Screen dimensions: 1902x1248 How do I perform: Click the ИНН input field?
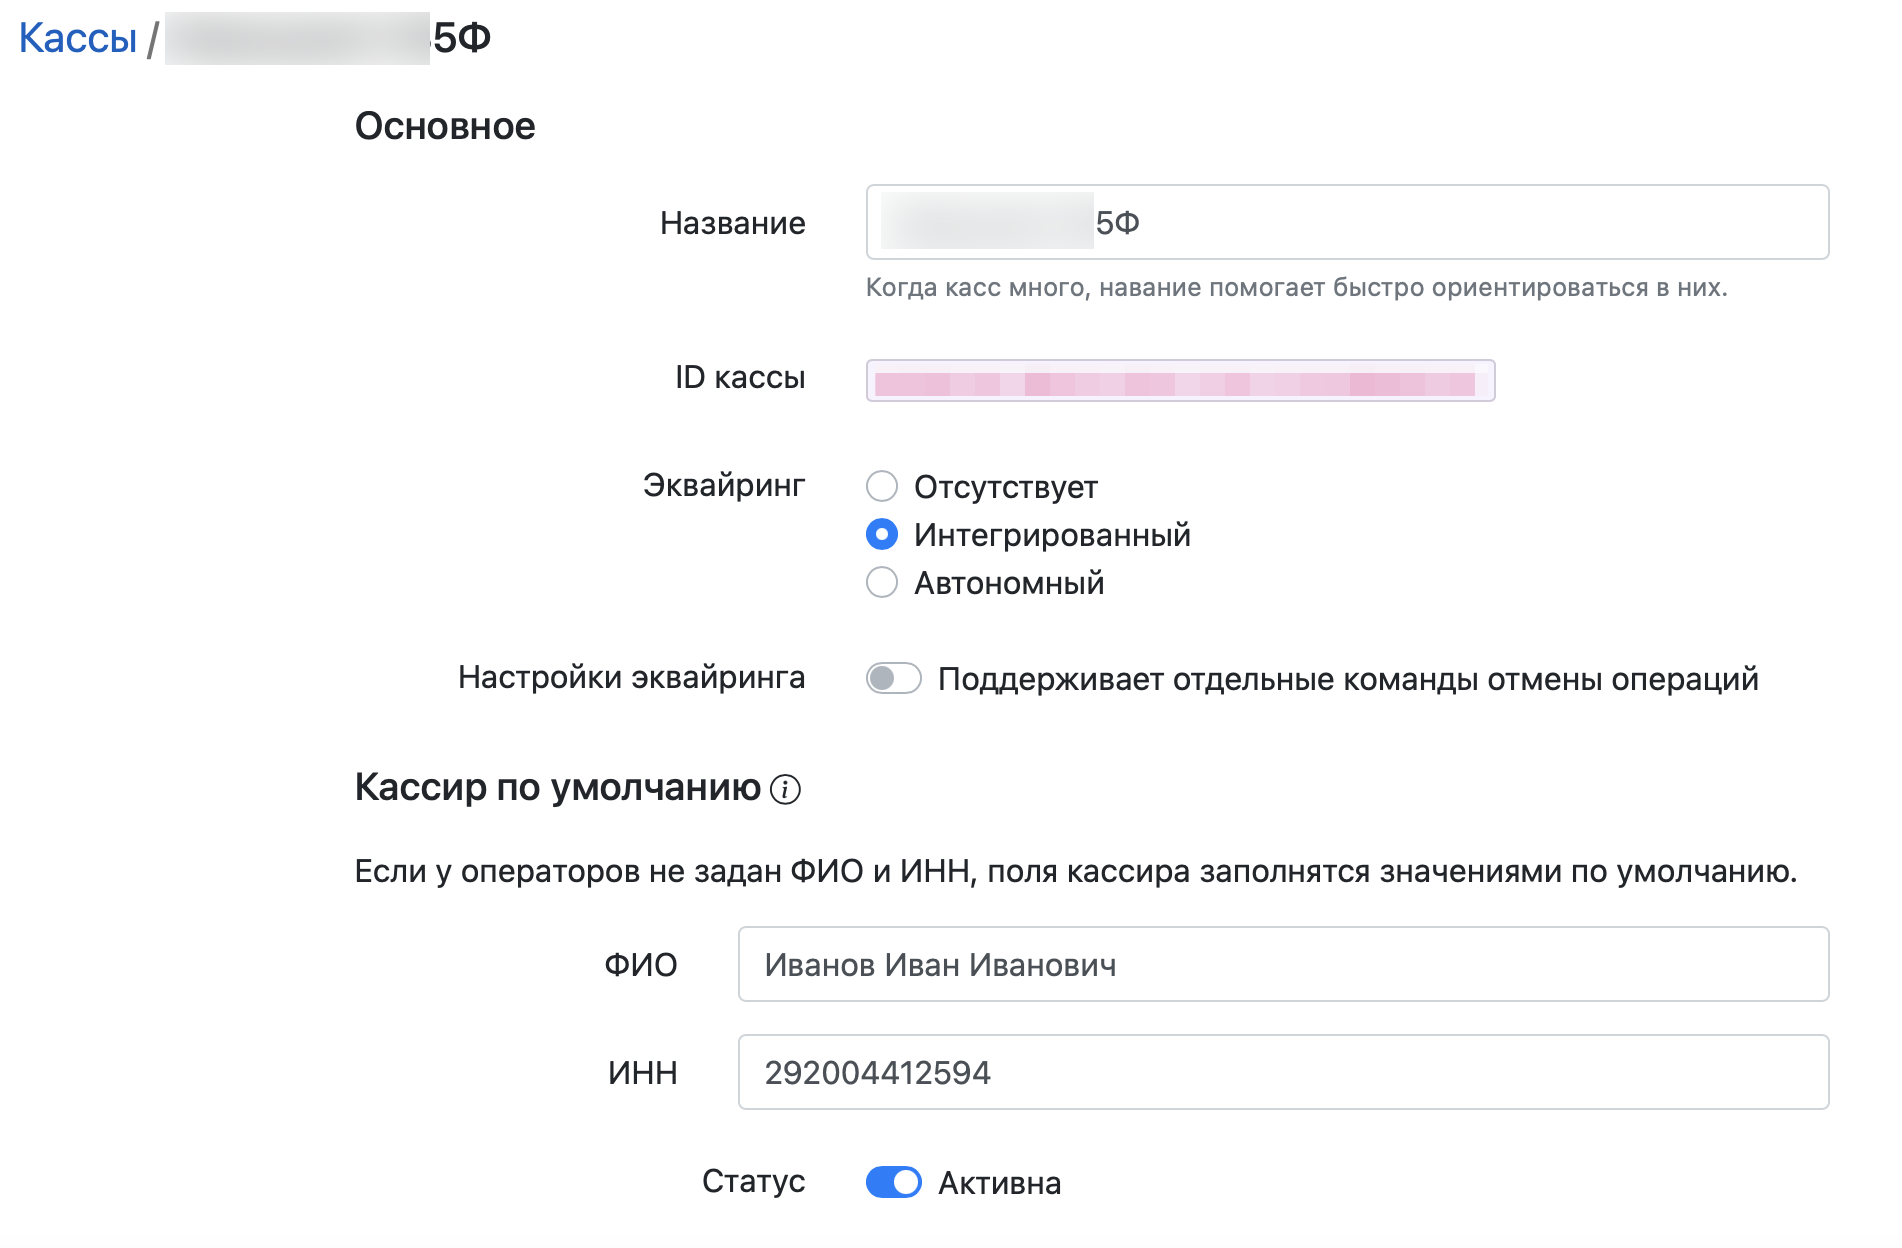pyautogui.click(x=1283, y=1072)
